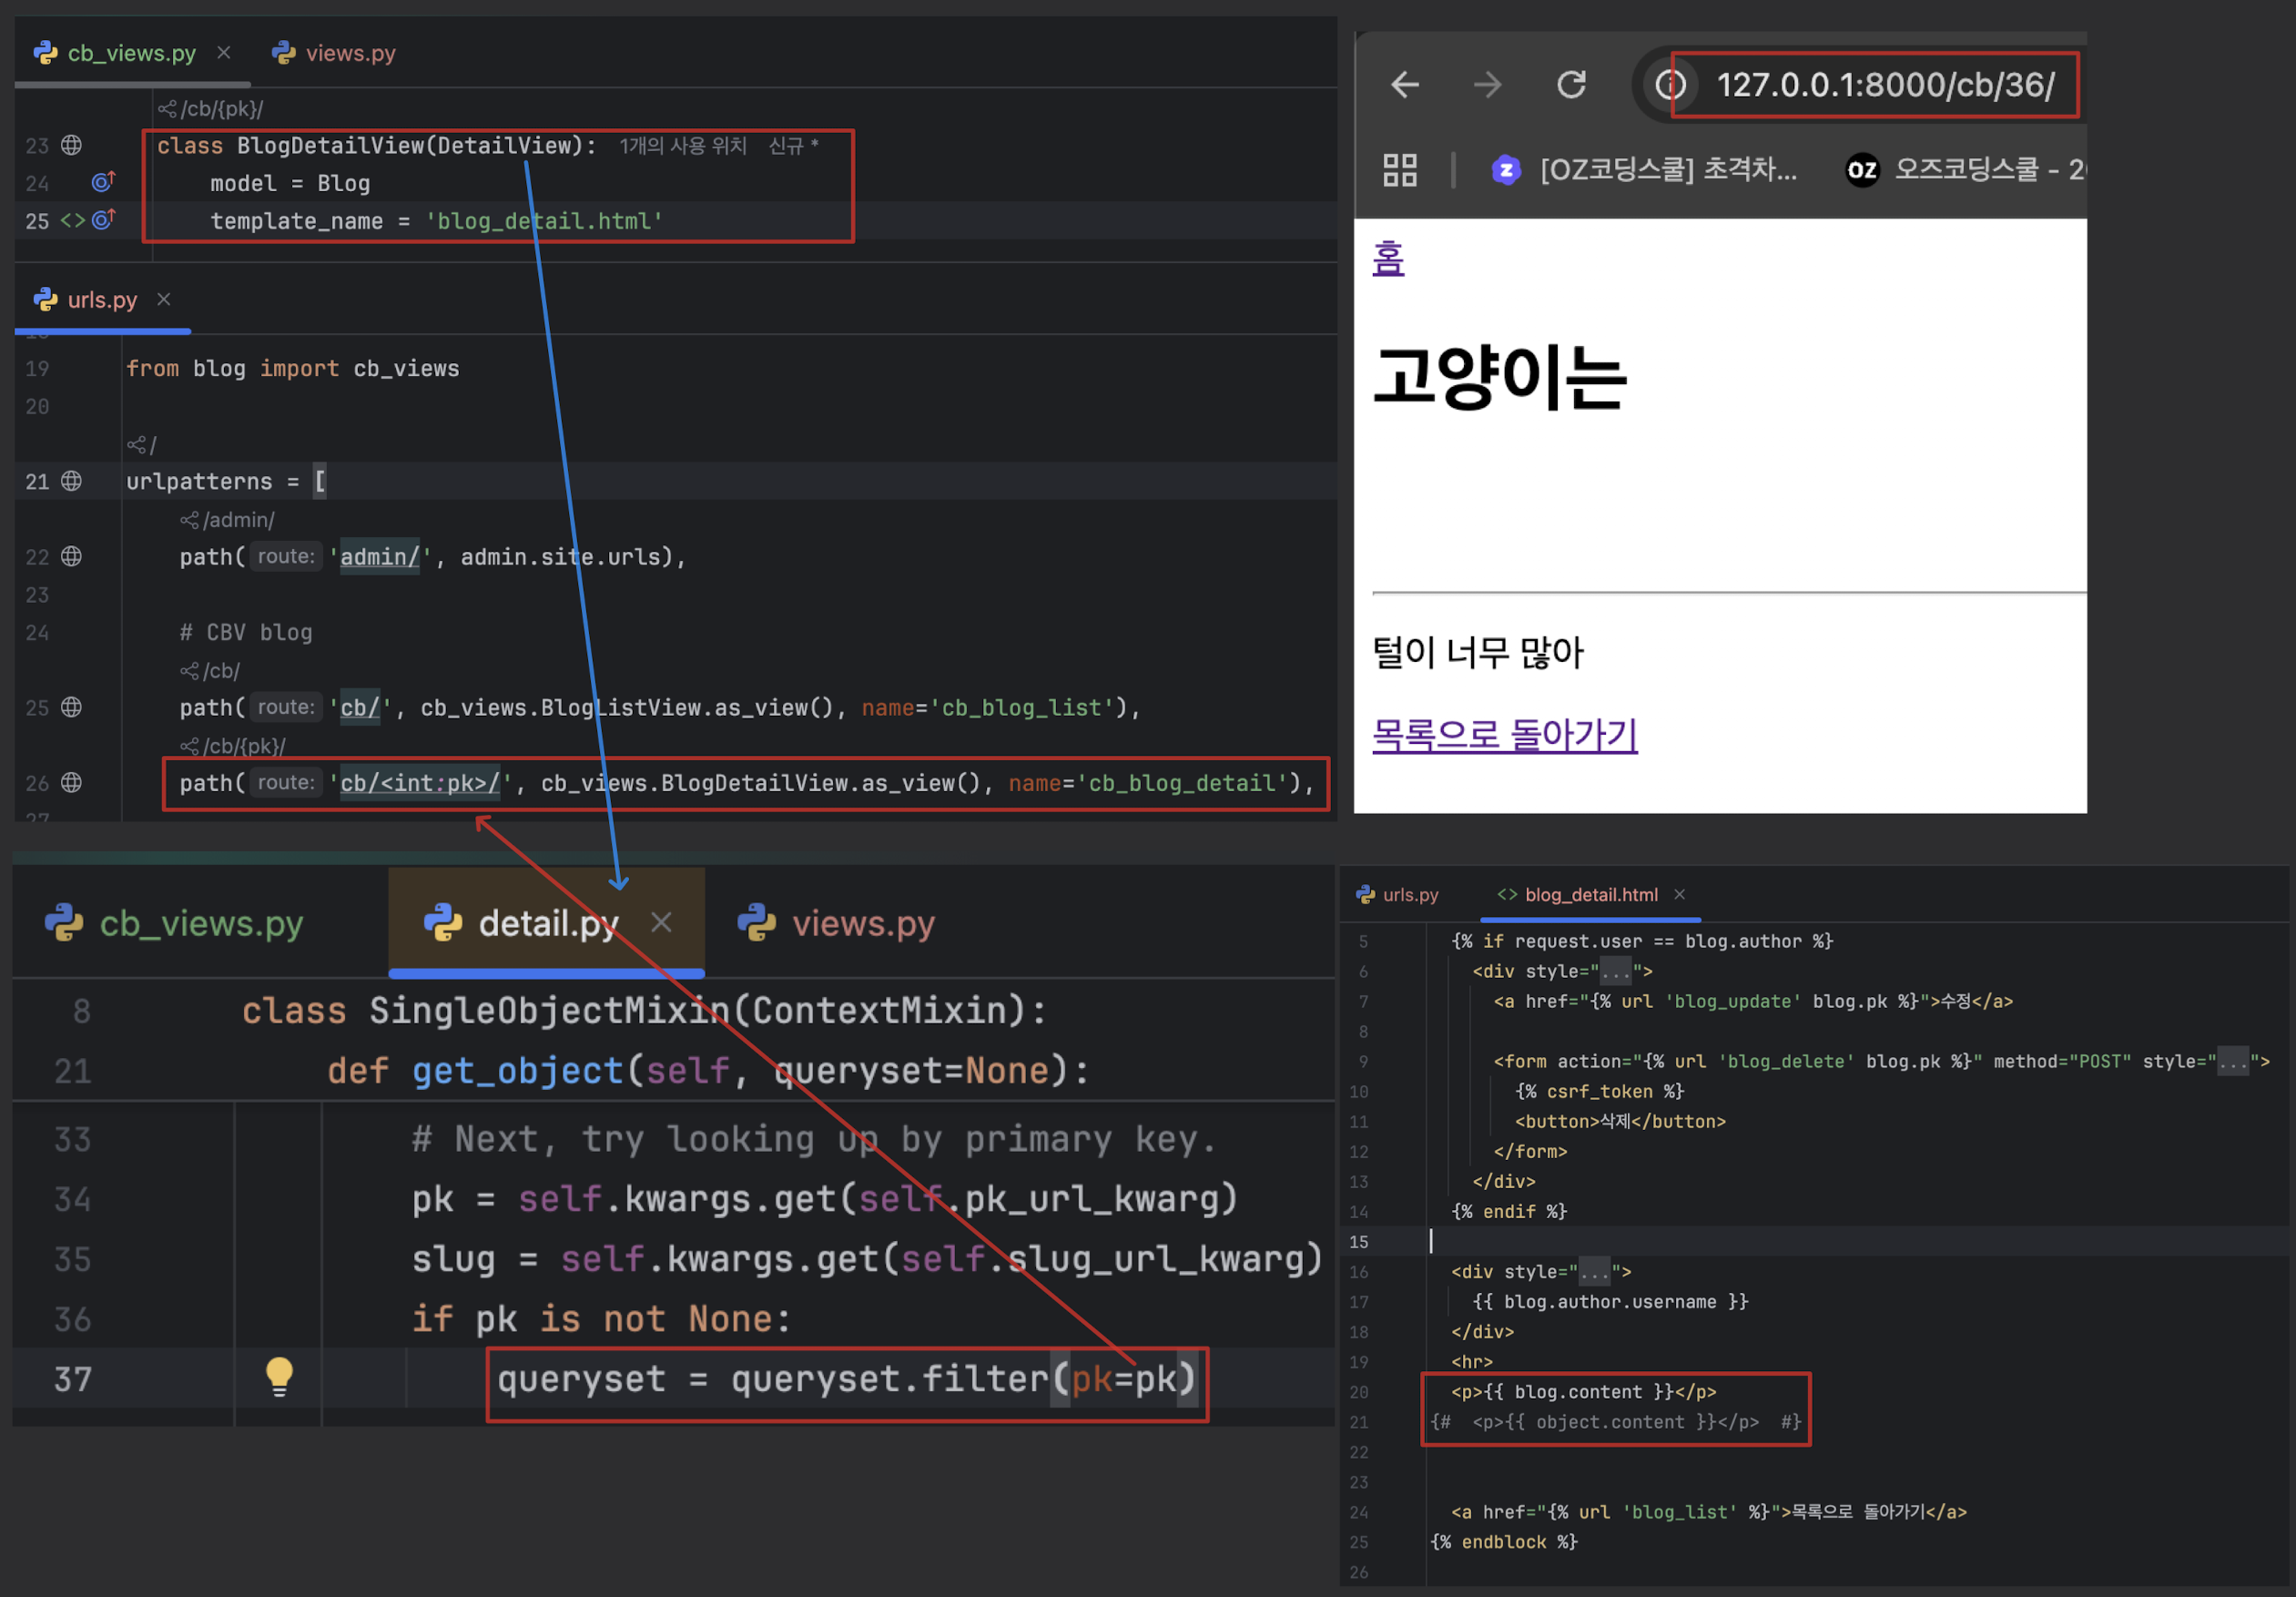Click the browser back arrow
The image size is (2296, 1597).
pos(1405,85)
